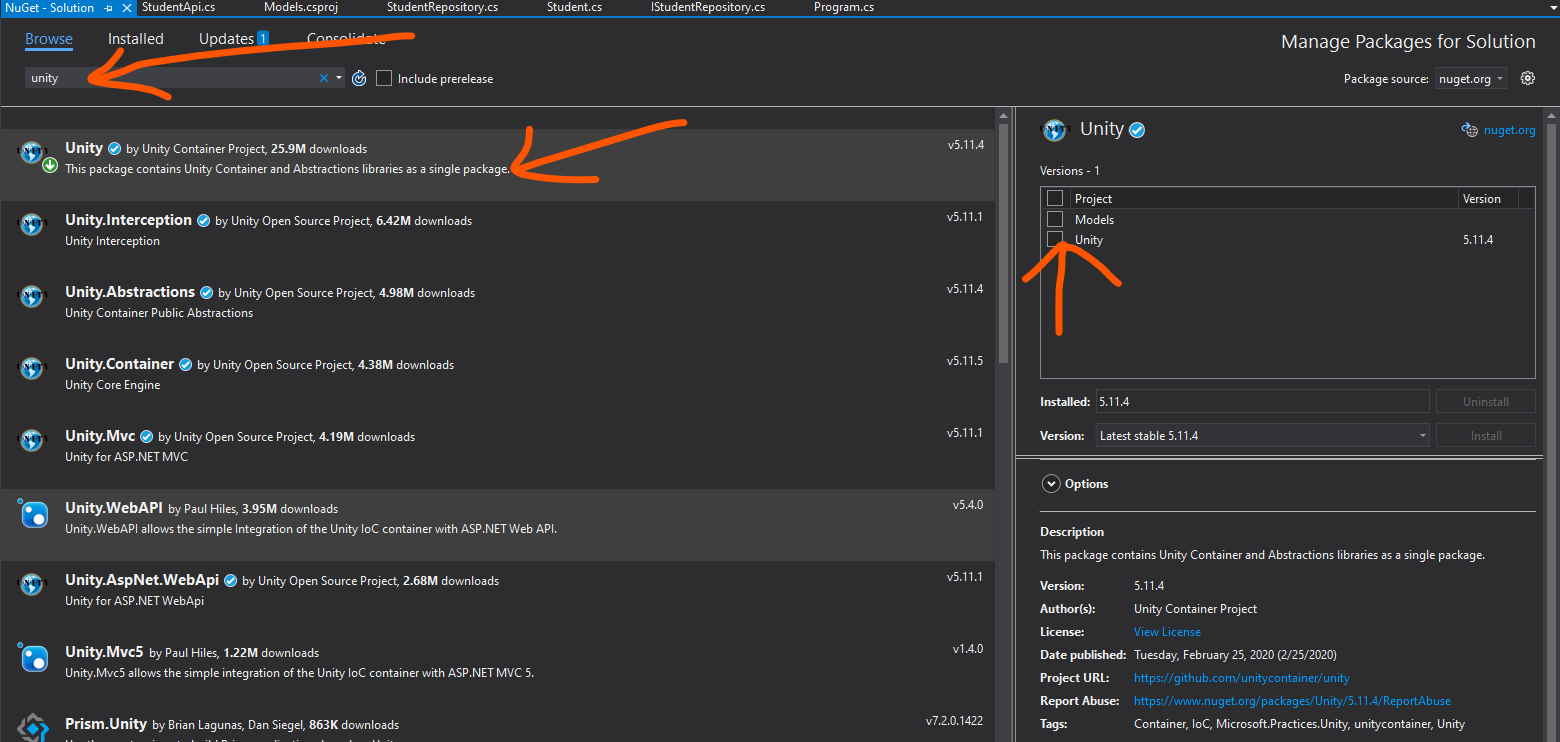Check the select-all Project header checkbox
The height and width of the screenshot is (742, 1560).
(1055, 198)
